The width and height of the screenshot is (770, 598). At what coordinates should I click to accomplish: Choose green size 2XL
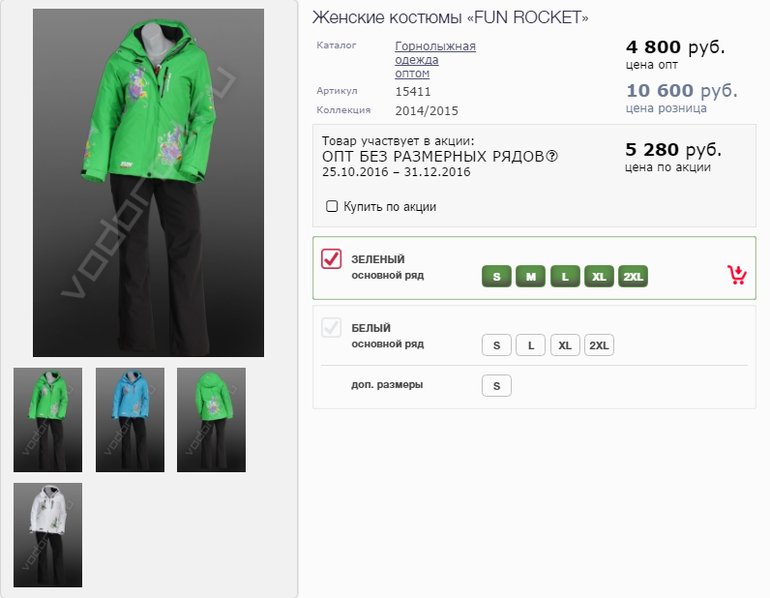click(x=633, y=276)
